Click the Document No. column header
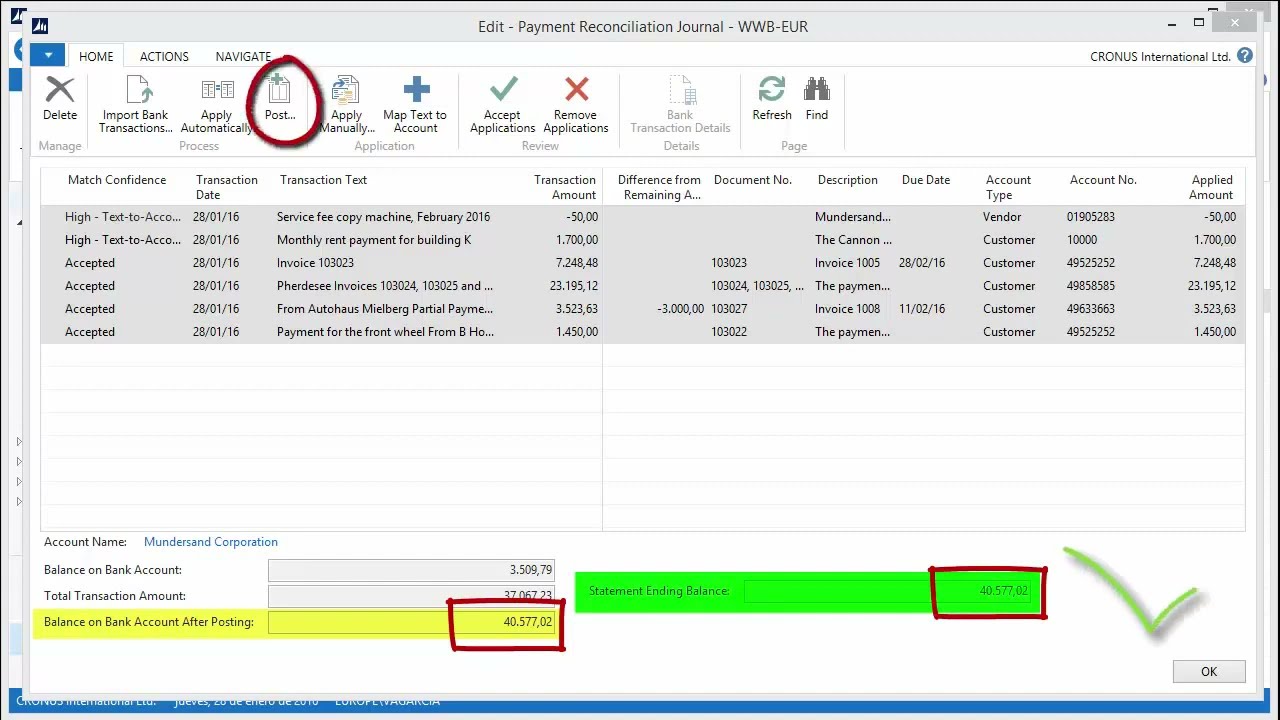The width and height of the screenshot is (1280, 720). point(752,180)
